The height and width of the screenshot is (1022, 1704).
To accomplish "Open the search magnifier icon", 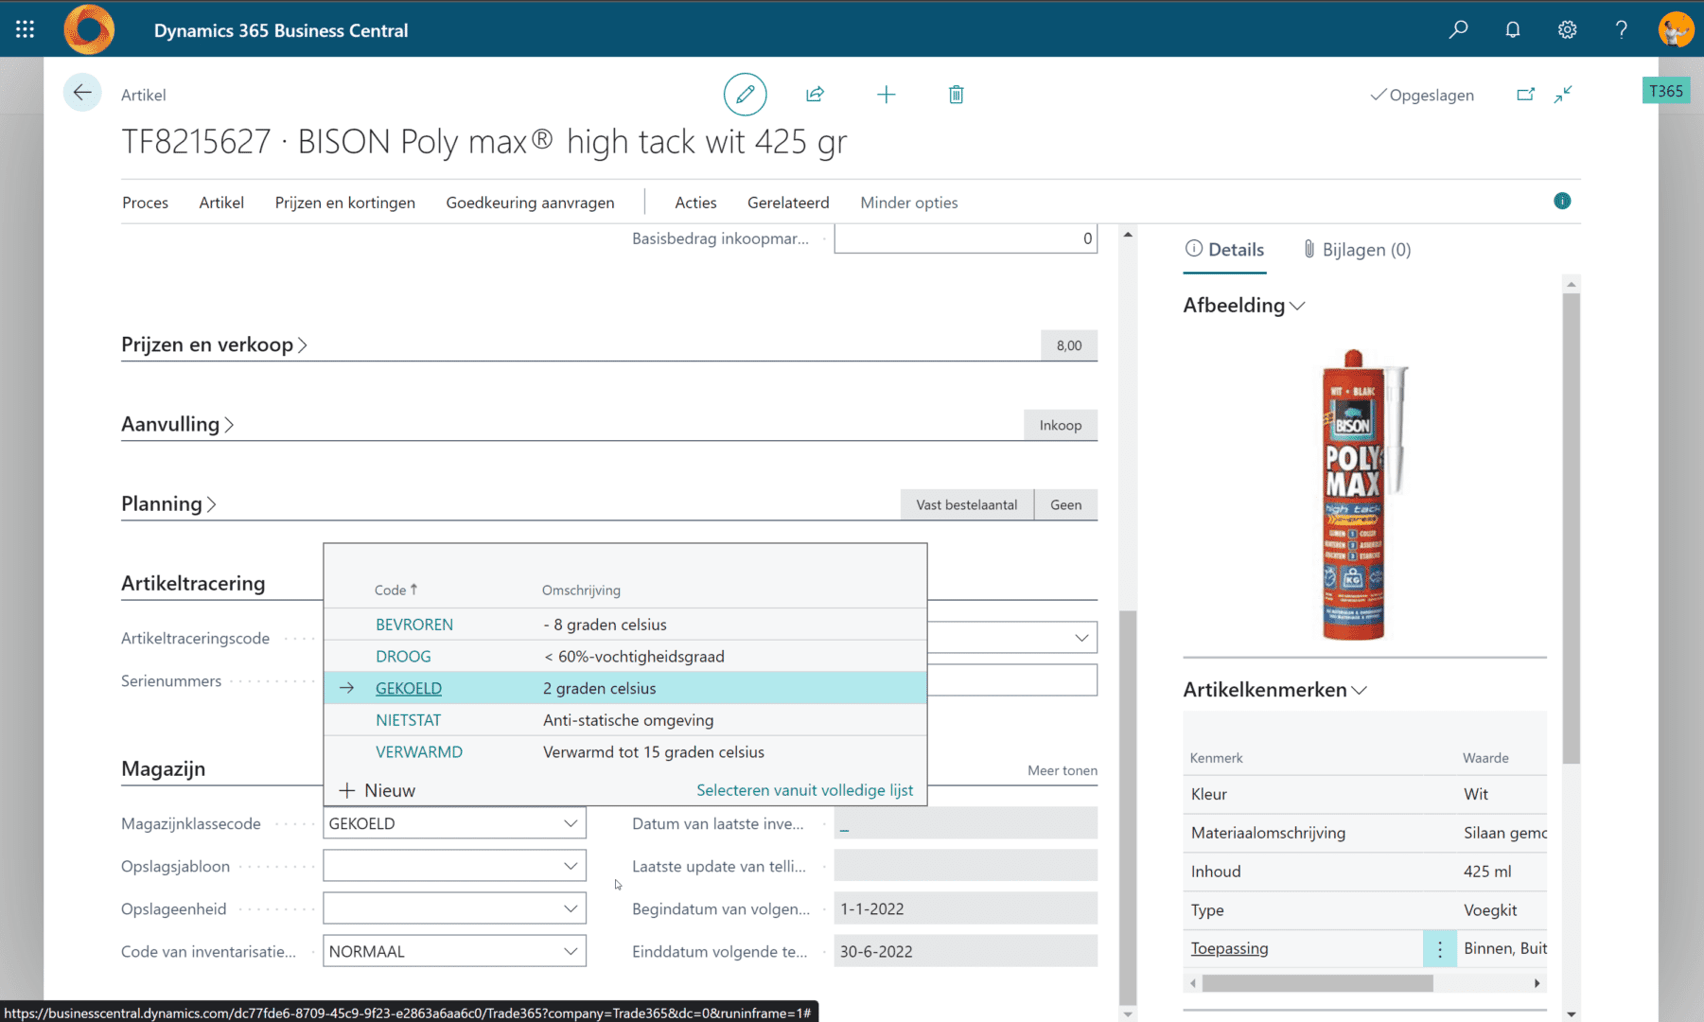I will pyautogui.click(x=1459, y=30).
